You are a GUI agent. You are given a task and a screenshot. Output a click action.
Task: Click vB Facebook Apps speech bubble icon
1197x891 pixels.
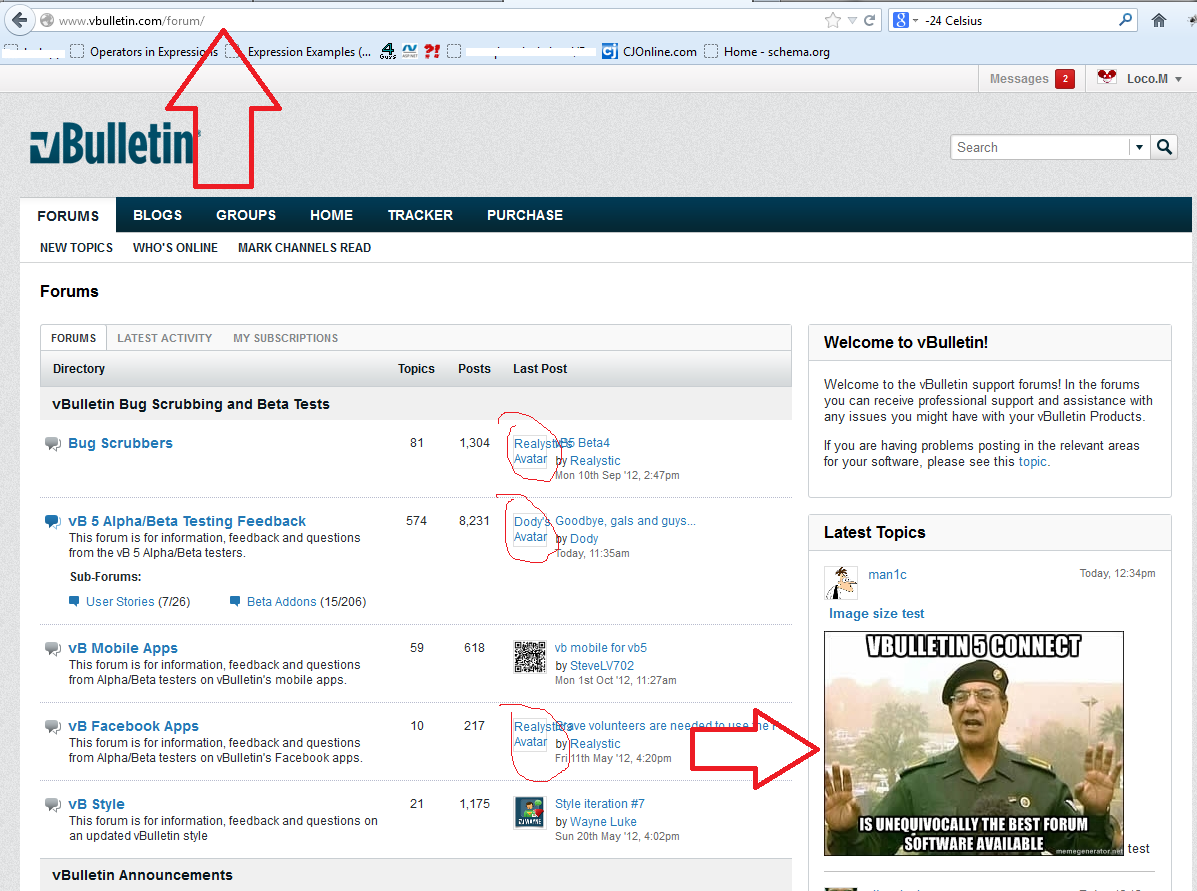53,726
